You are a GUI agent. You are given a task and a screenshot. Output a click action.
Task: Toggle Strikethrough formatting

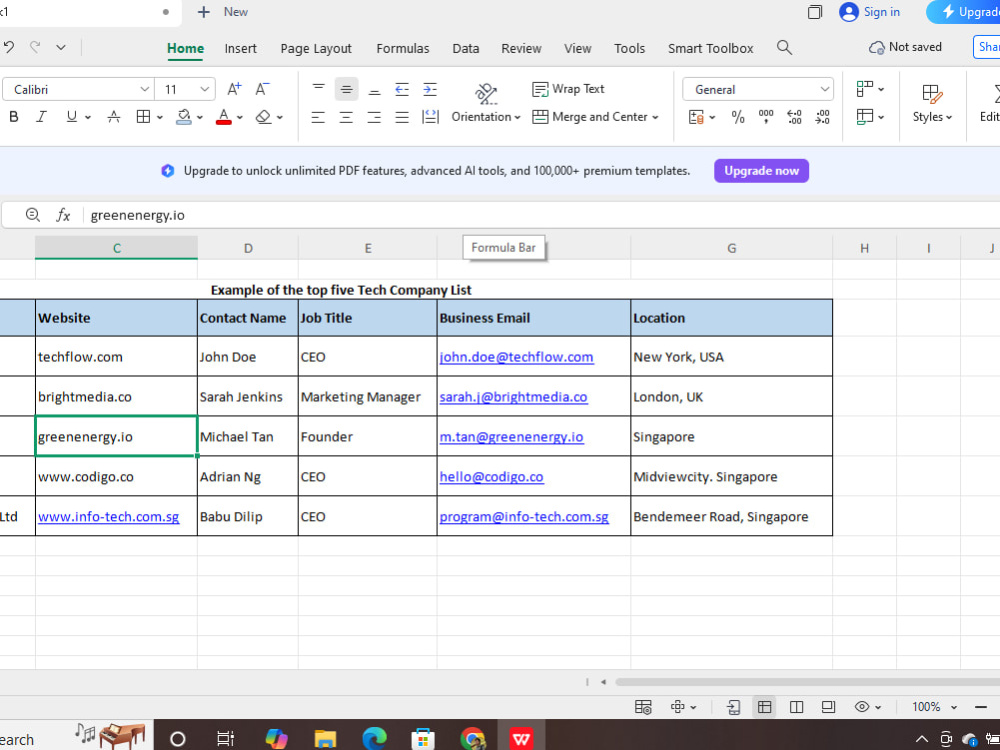pos(114,117)
